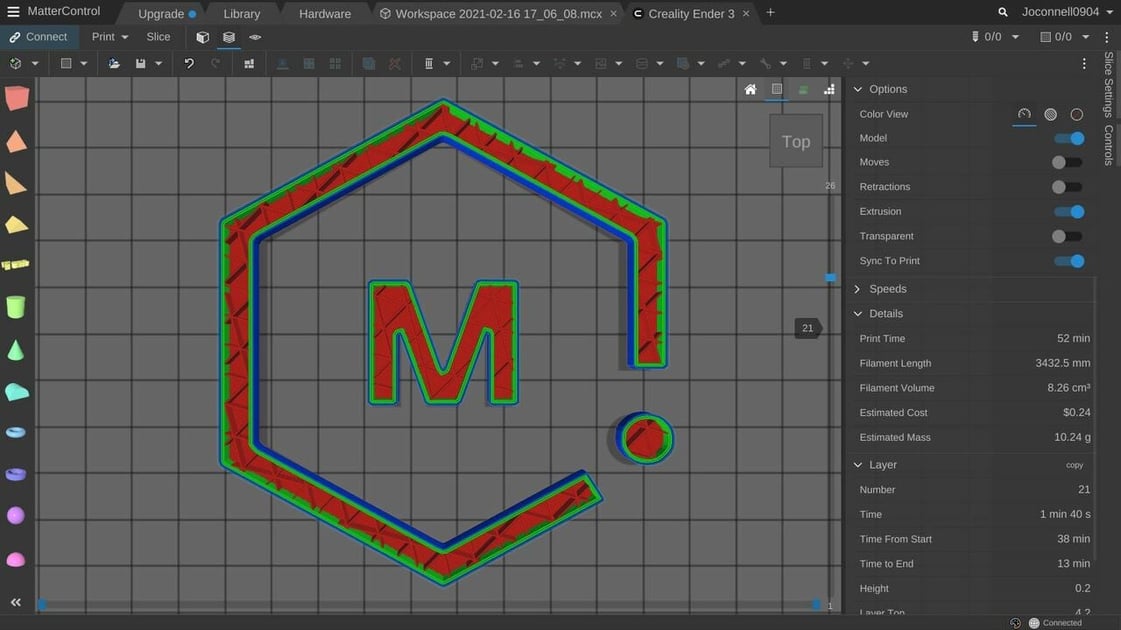Click the Save icon in the toolbar
The height and width of the screenshot is (630, 1121).
point(139,63)
